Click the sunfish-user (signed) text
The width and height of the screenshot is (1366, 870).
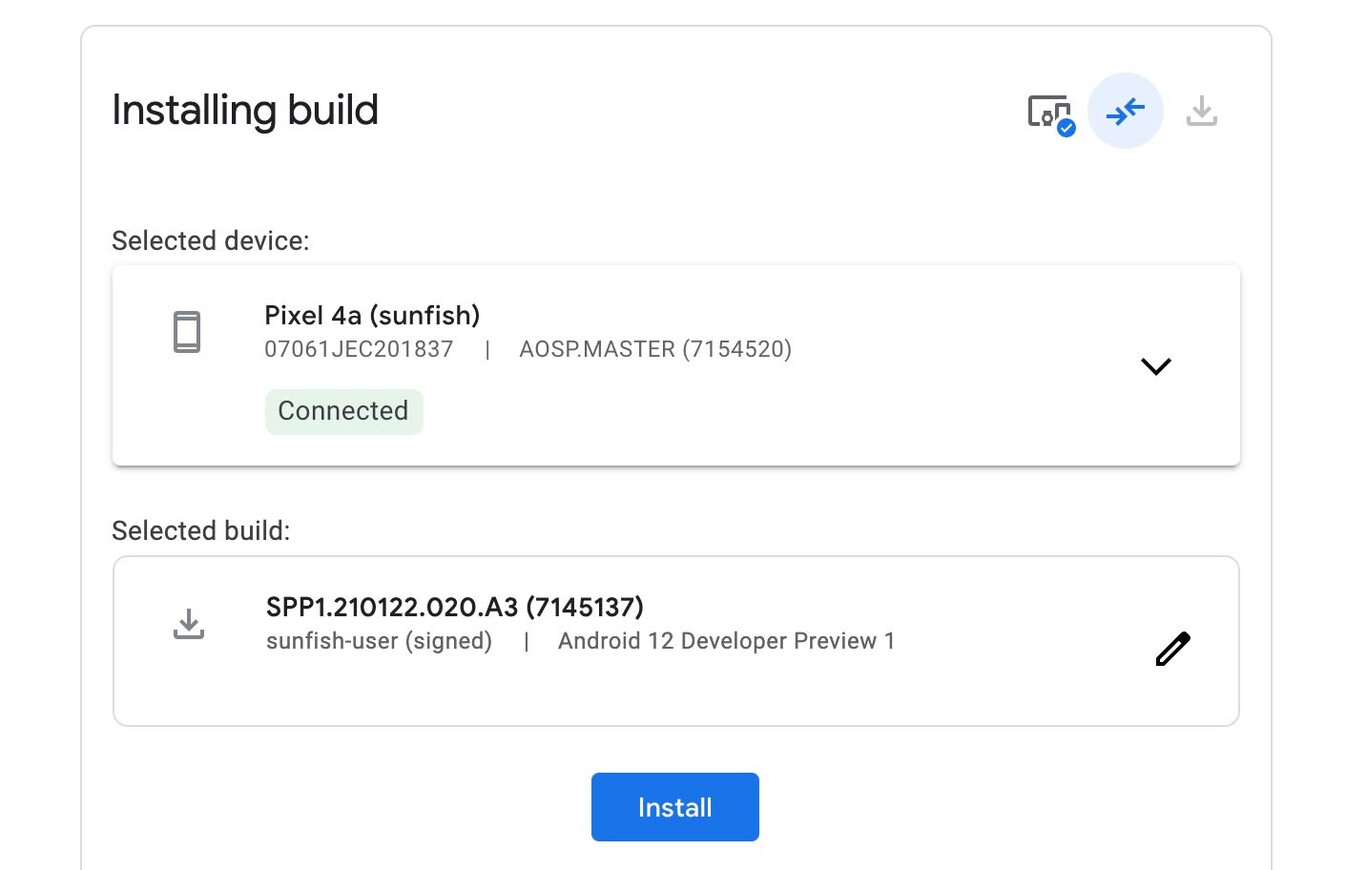tap(378, 641)
